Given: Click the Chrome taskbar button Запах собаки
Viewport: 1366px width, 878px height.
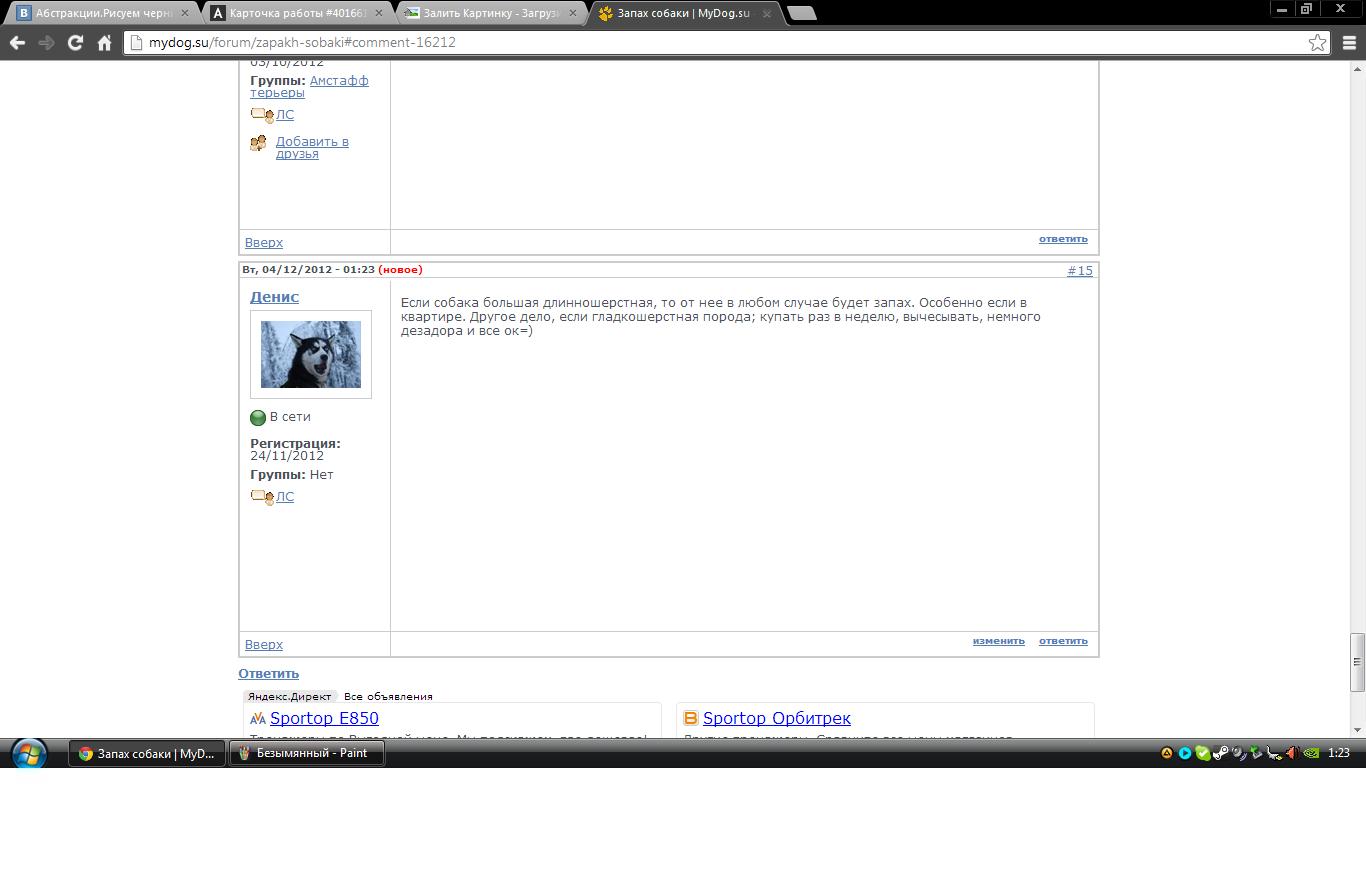Looking at the screenshot, I should point(147,753).
